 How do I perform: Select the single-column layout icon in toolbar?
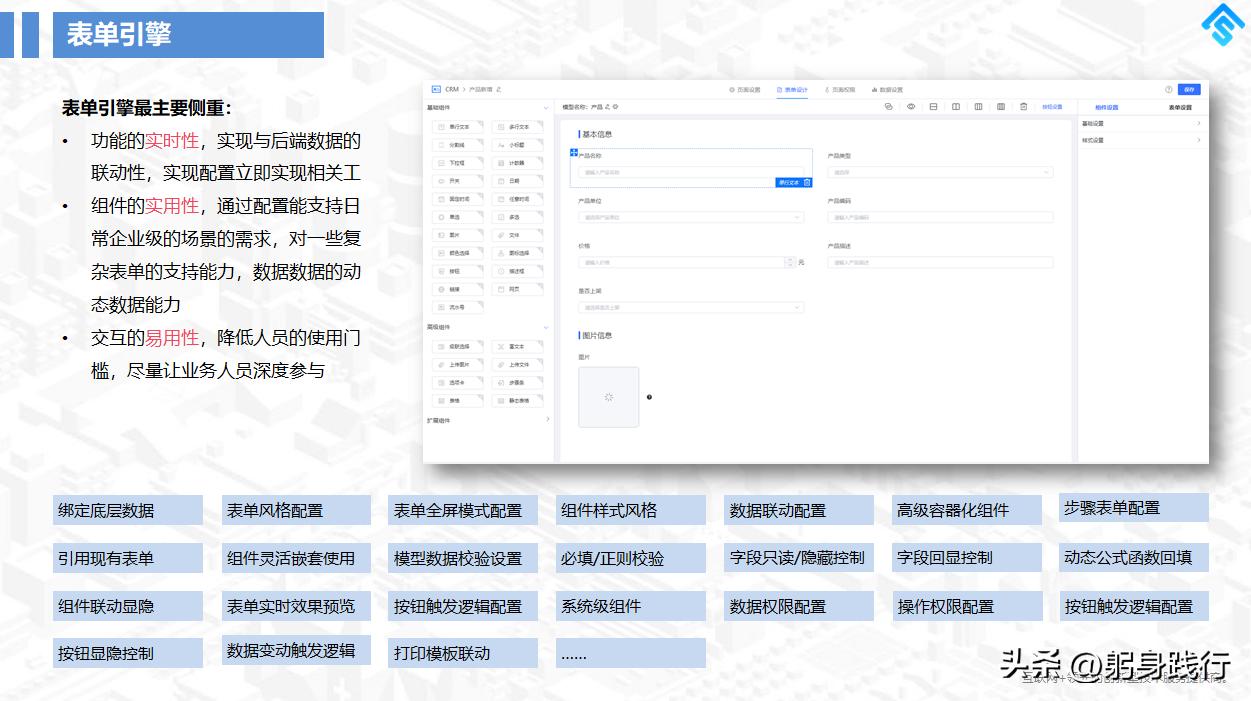(933, 107)
